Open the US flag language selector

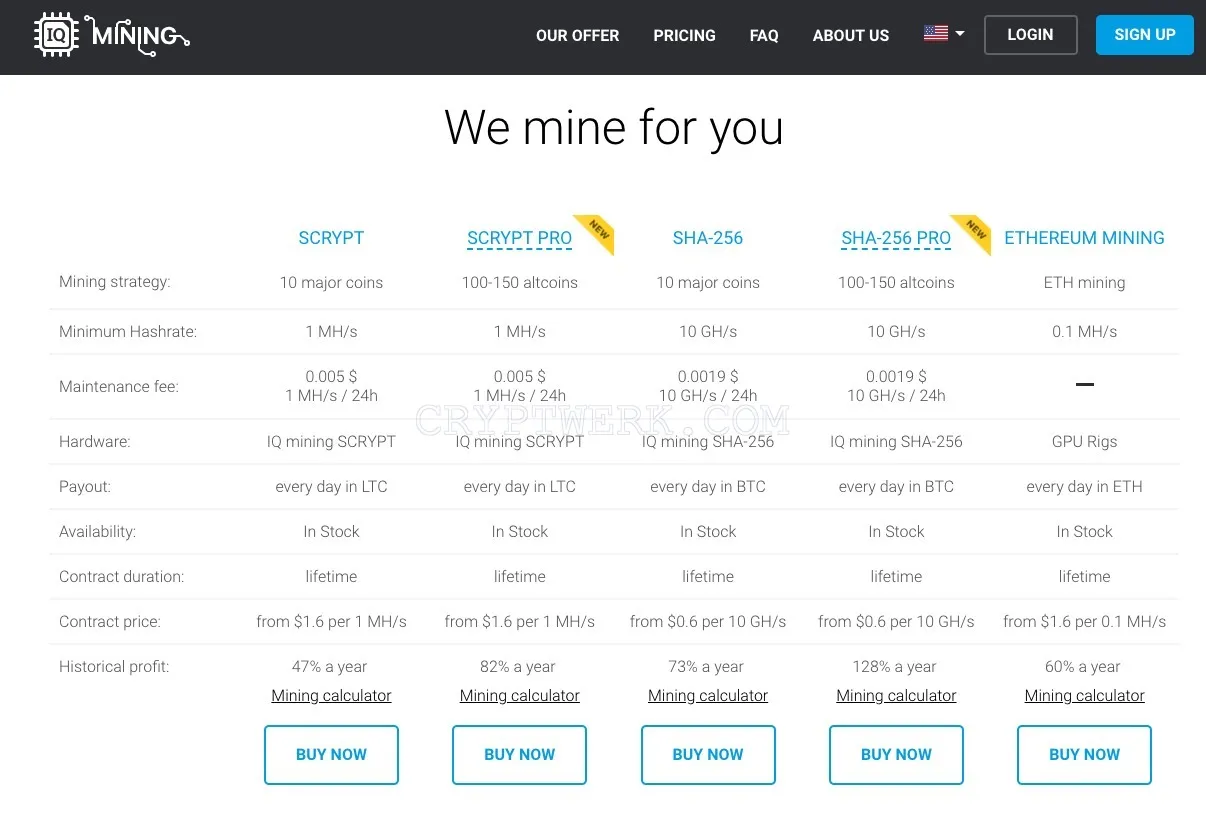point(944,34)
